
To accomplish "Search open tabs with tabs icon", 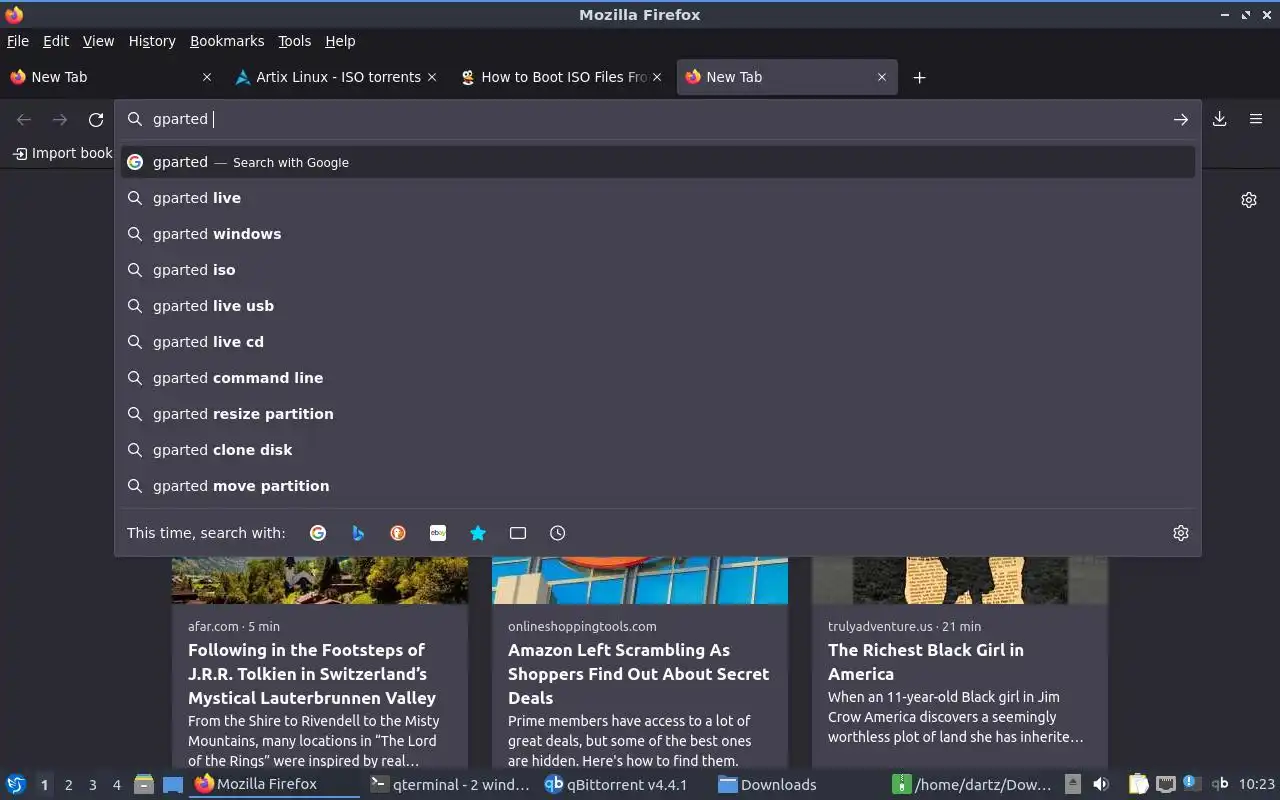I will pos(518,533).
